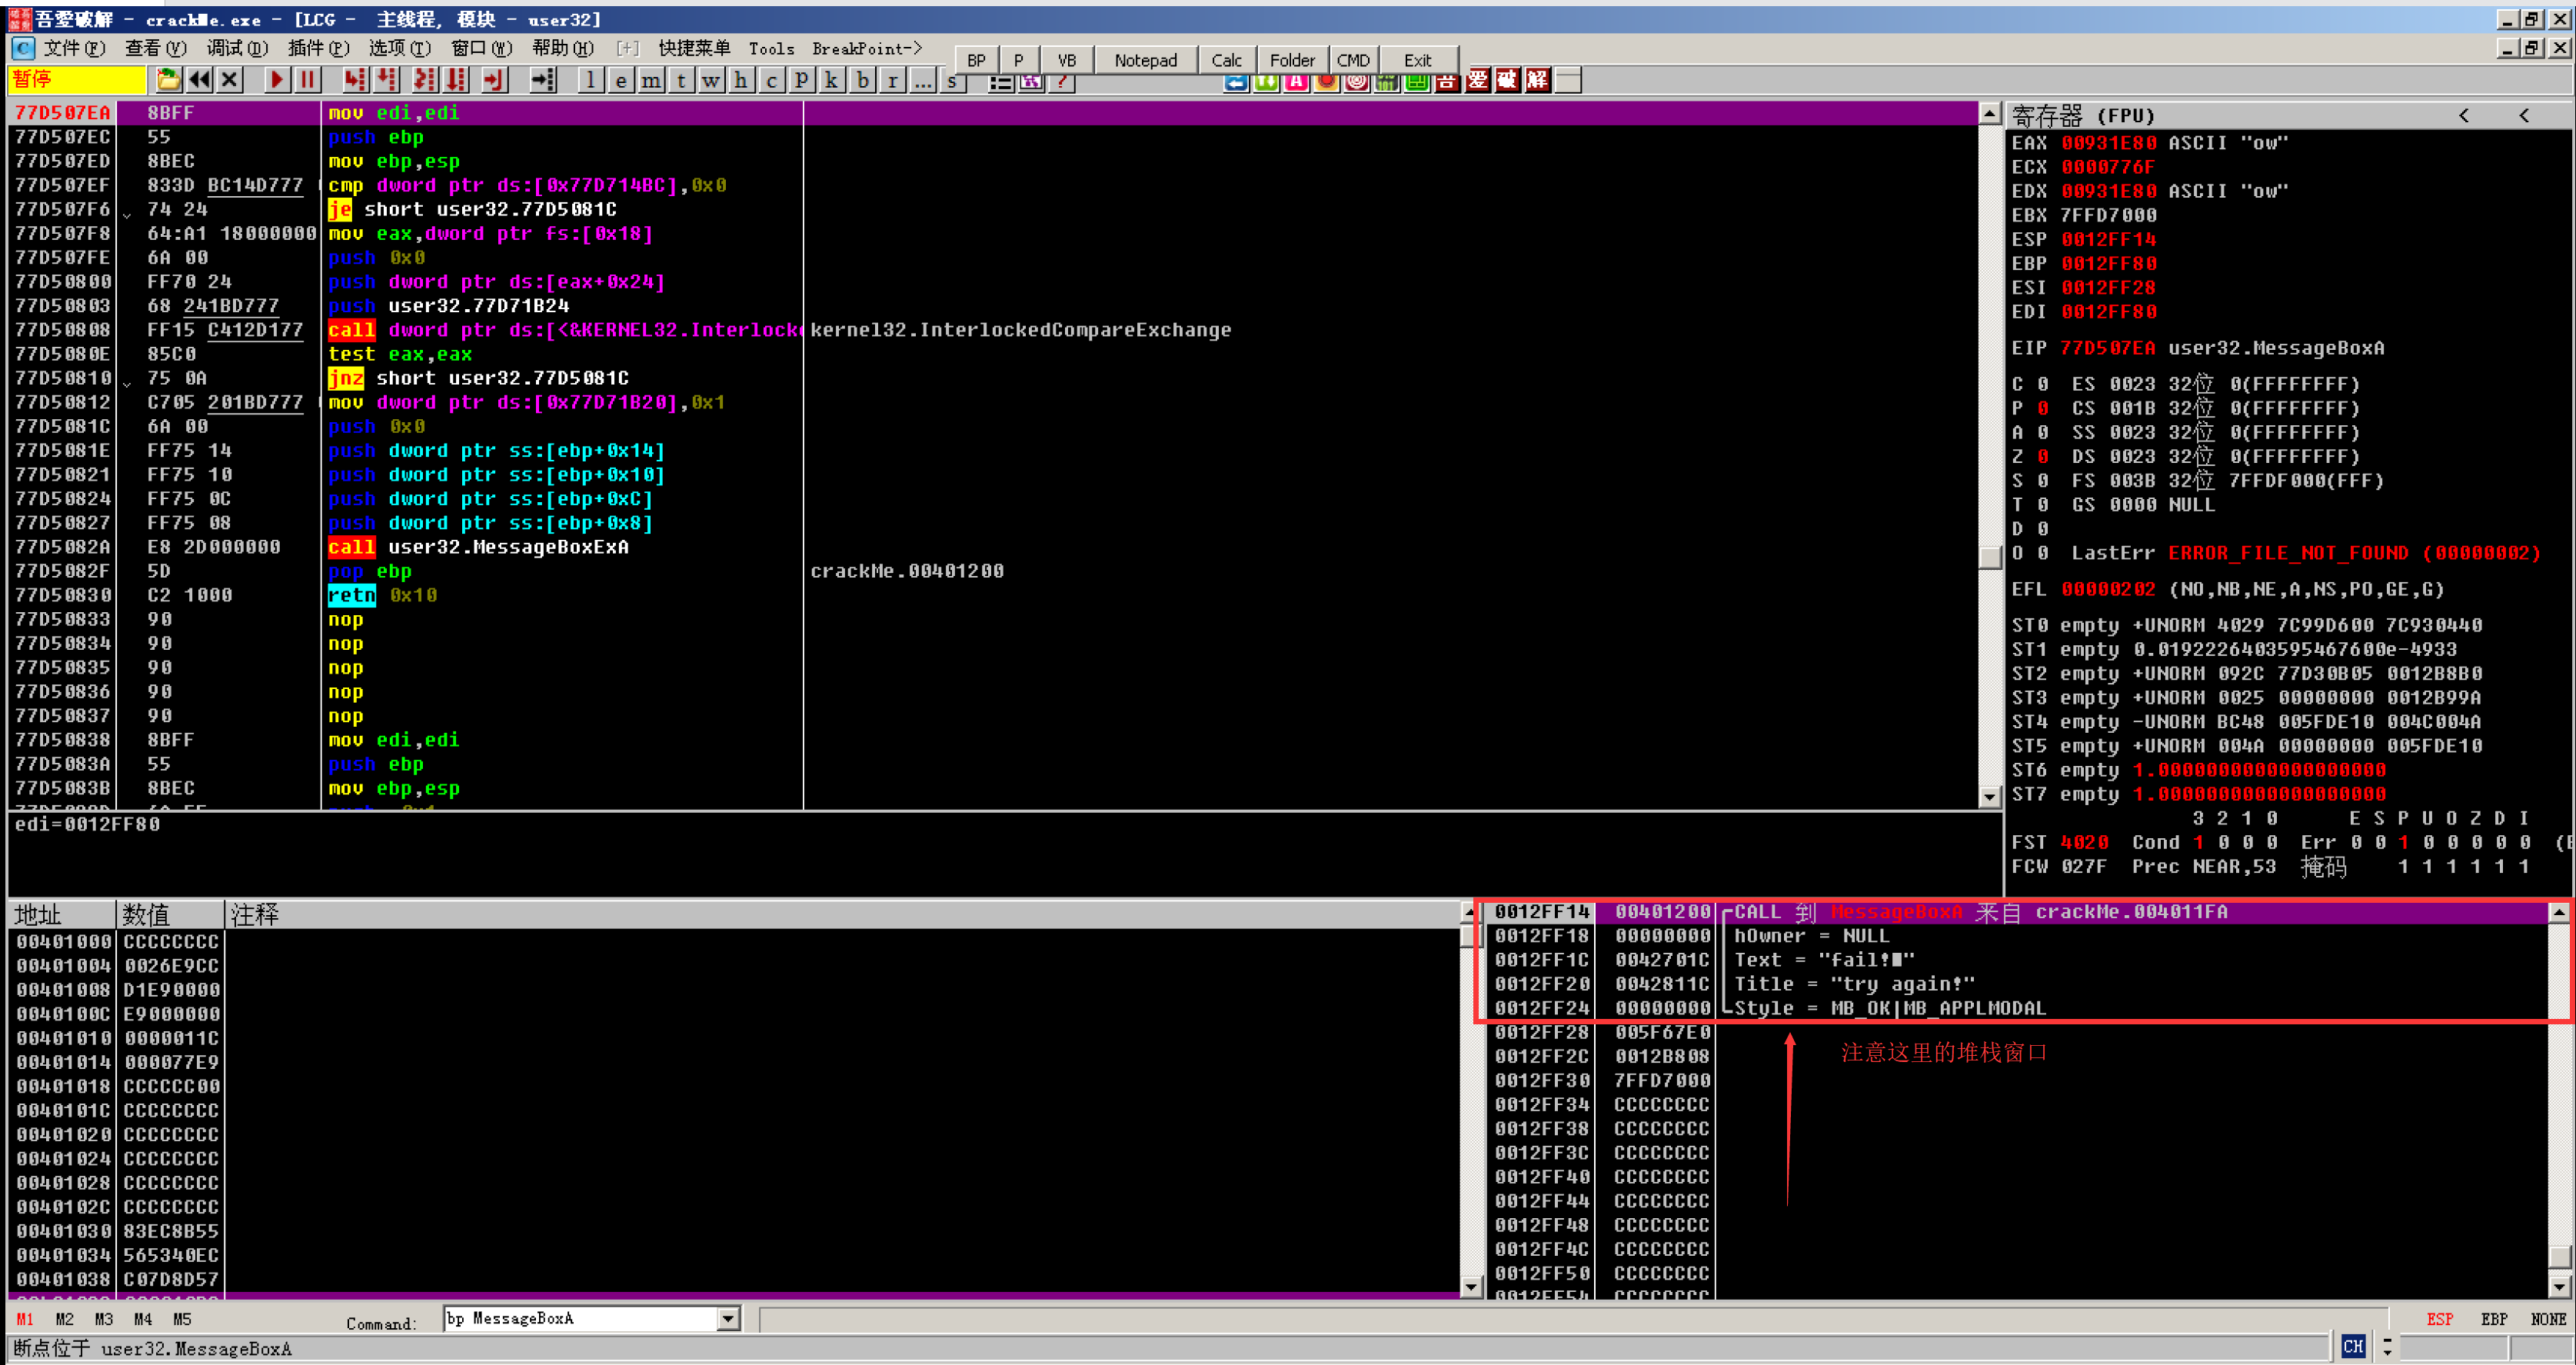This screenshot has width=2576, height=1365.
Task: Open Log window with 'l' button
Action: 591,80
